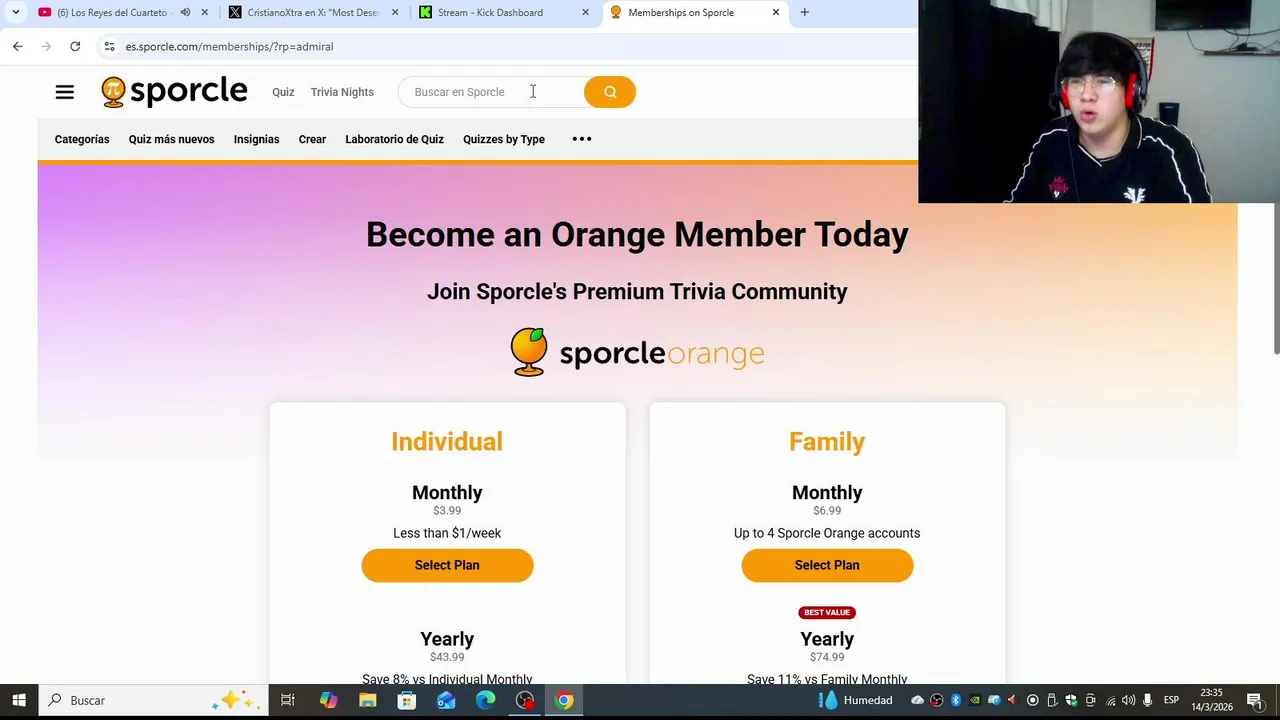This screenshot has height=720, width=1280.
Task: Click the $3.99 monthly price
Action: (447, 511)
